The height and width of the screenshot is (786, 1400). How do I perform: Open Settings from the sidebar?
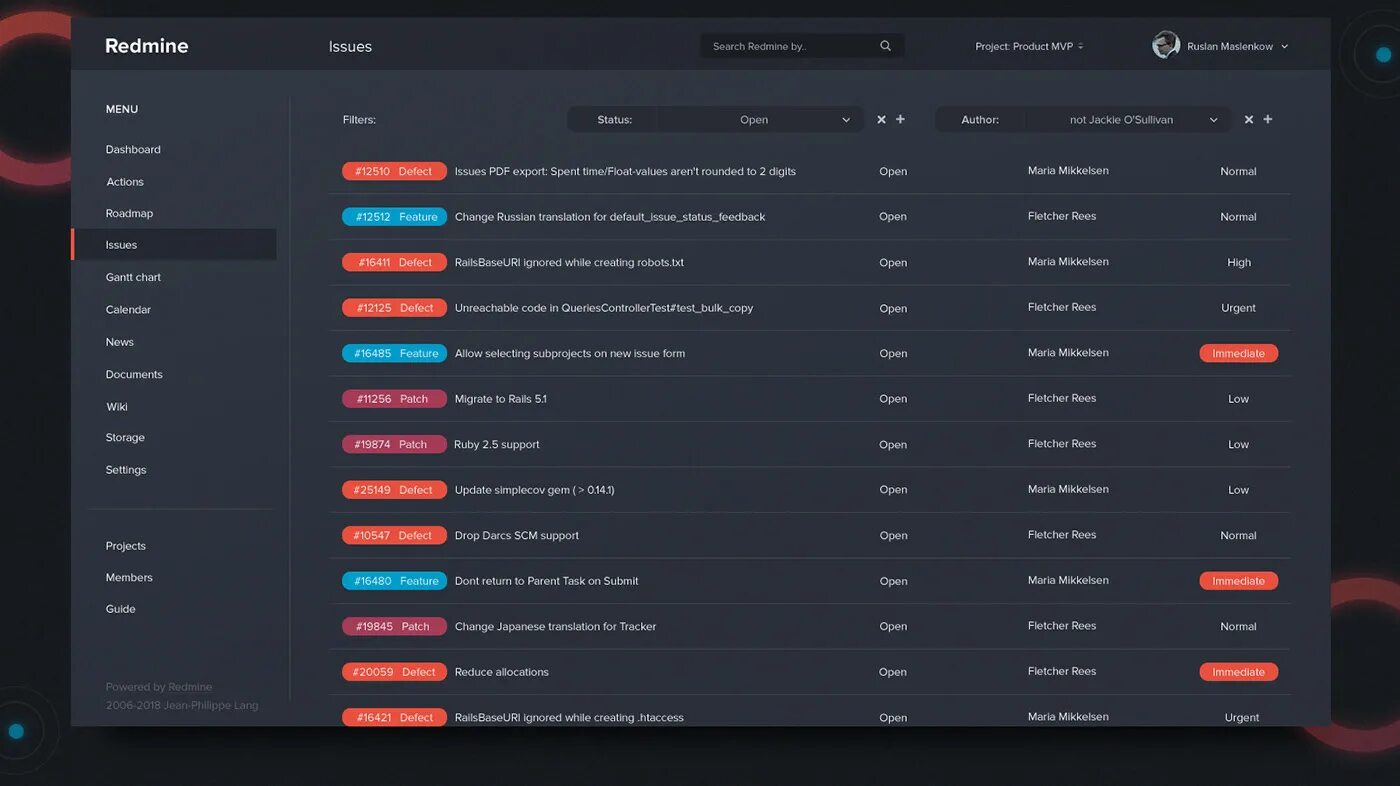click(126, 470)
